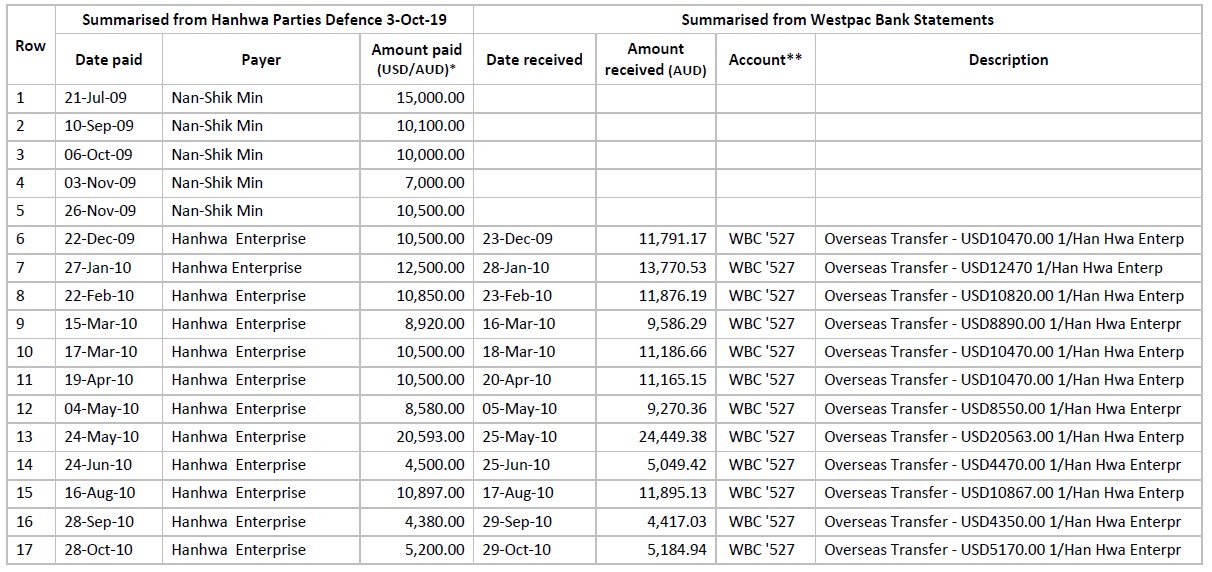Select the 'Summarised from Westpac Bank Statements' heading
This screenshot has height=572, width=1212.
(x=837, y=20)
